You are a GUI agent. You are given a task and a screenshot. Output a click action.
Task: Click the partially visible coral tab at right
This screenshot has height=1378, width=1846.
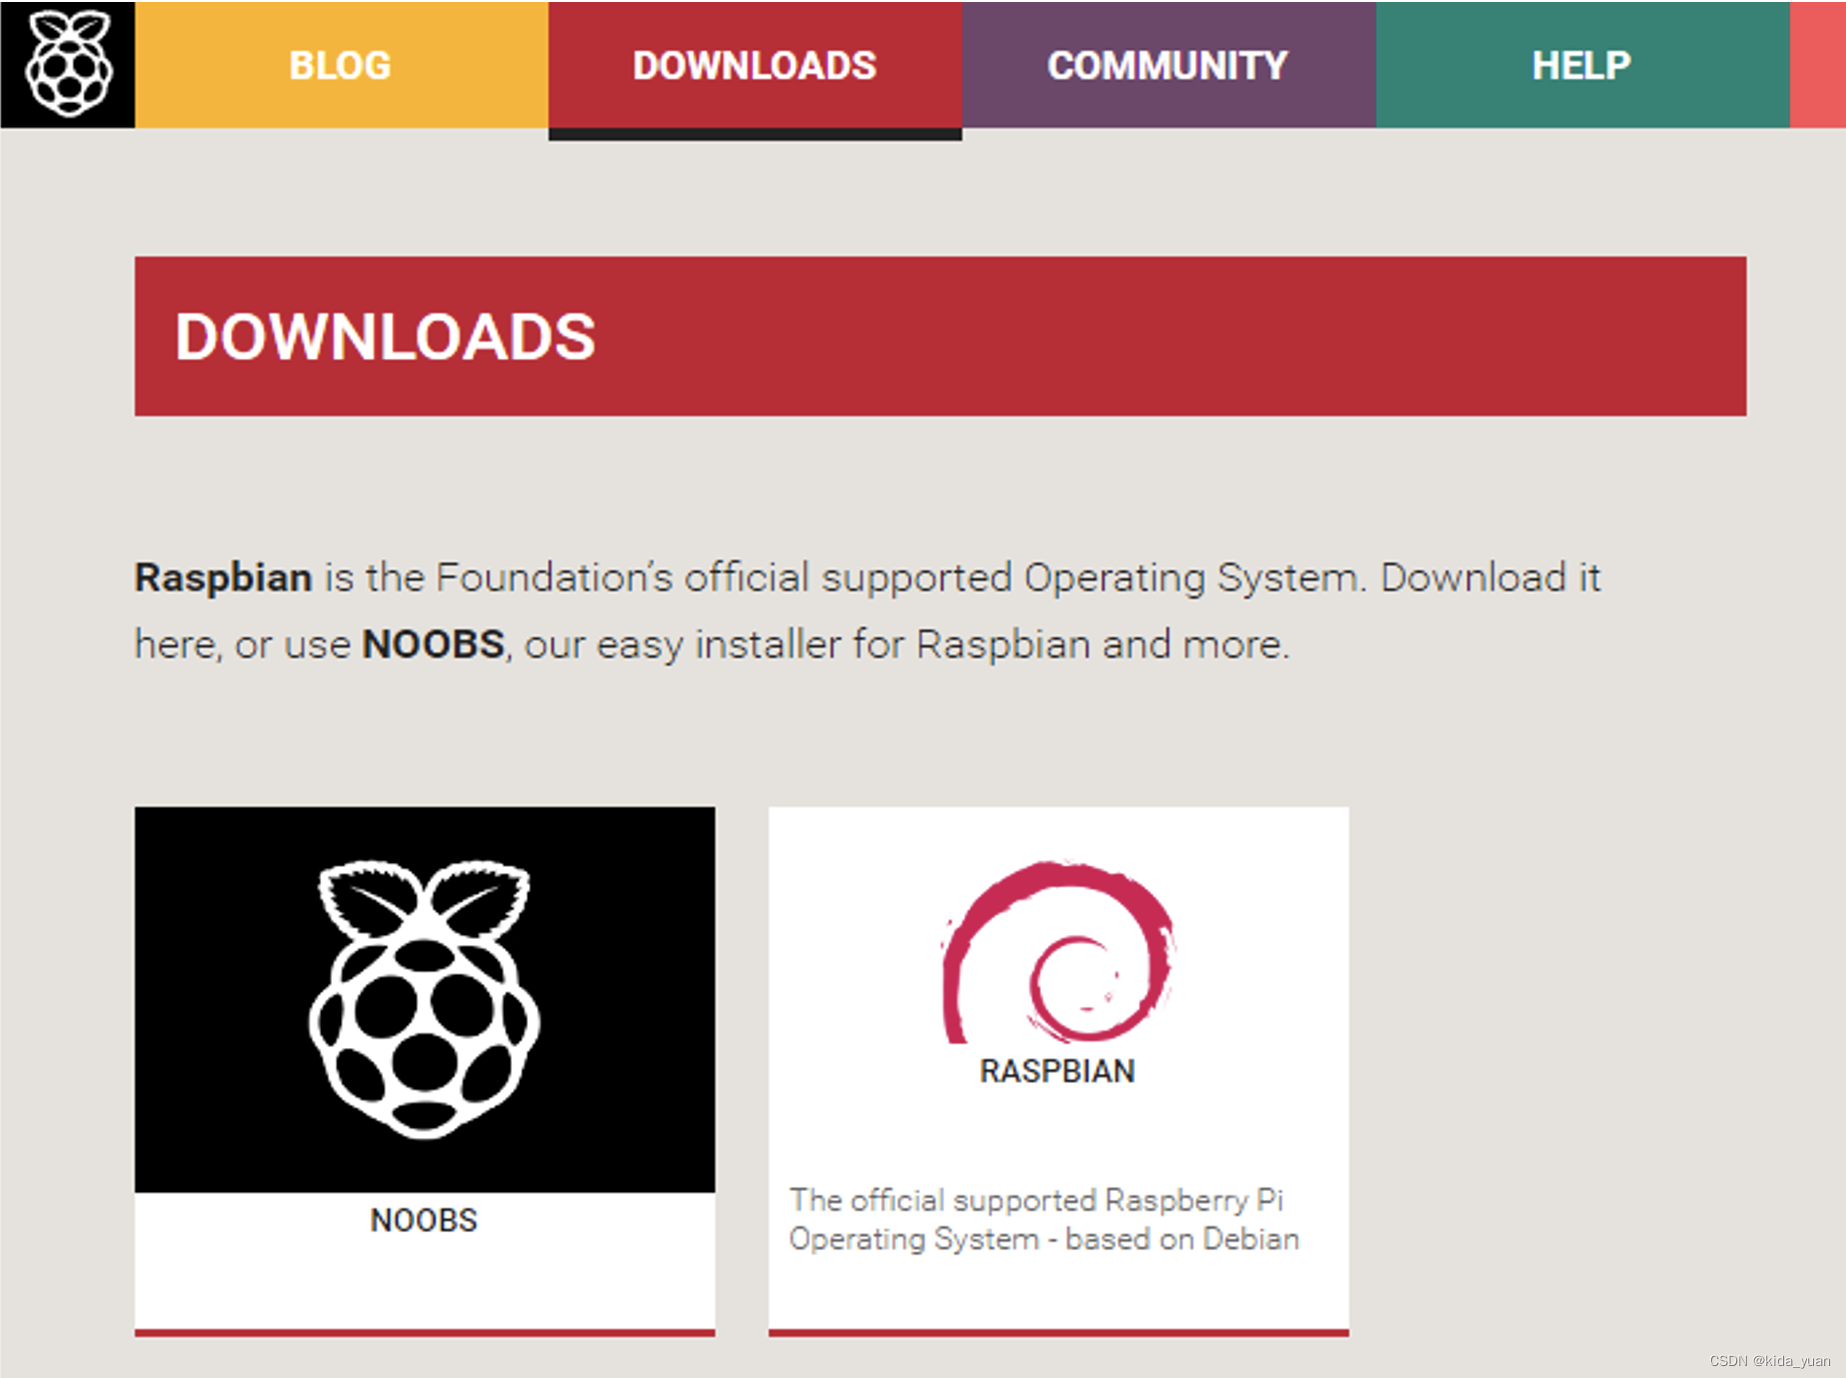pos(1818,65)
